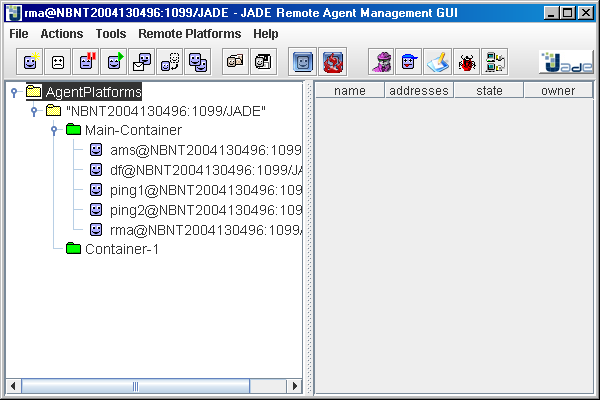Start the Dummy Agent blue-cap icon

tap(408, 62)
